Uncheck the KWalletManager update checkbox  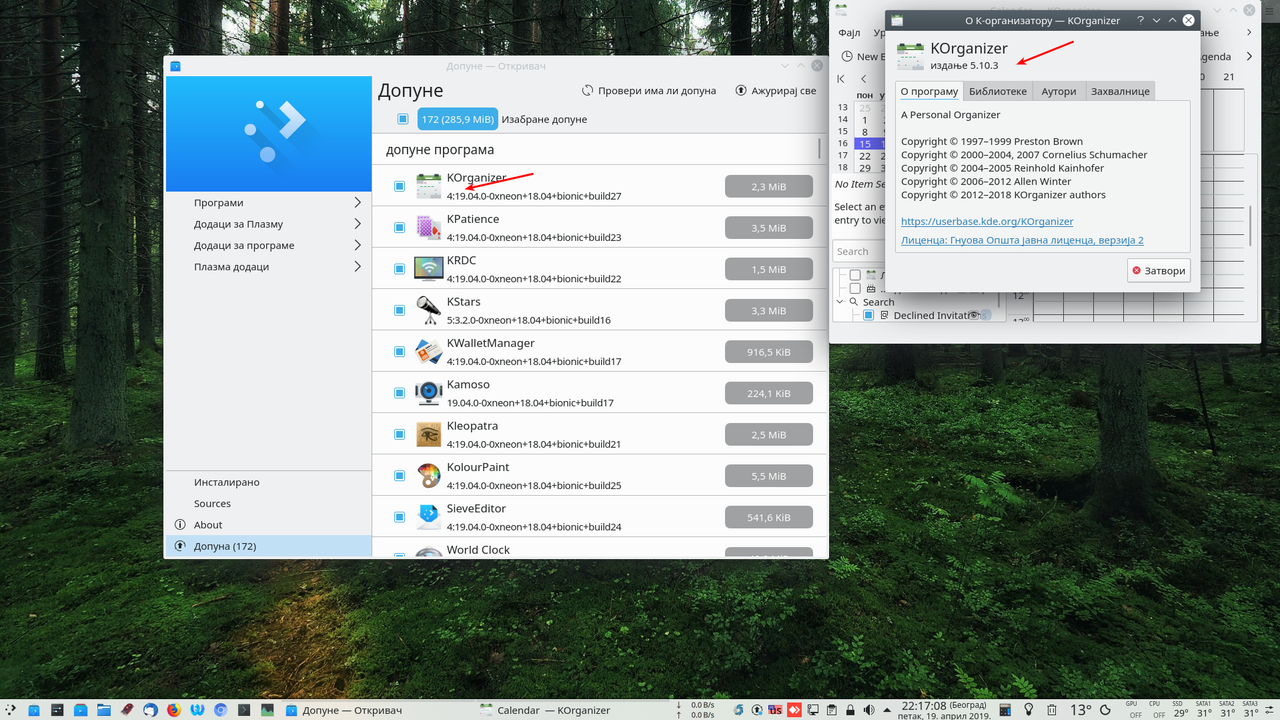399,352
